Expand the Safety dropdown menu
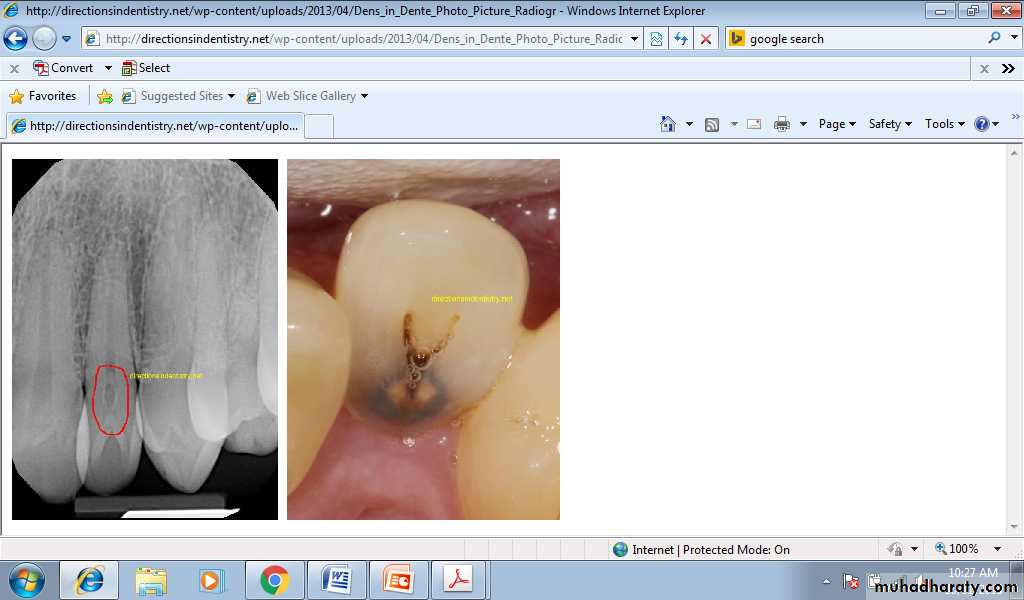This screenshot has height=600, width=1024. pyautogui.click(x=890, y=124)
